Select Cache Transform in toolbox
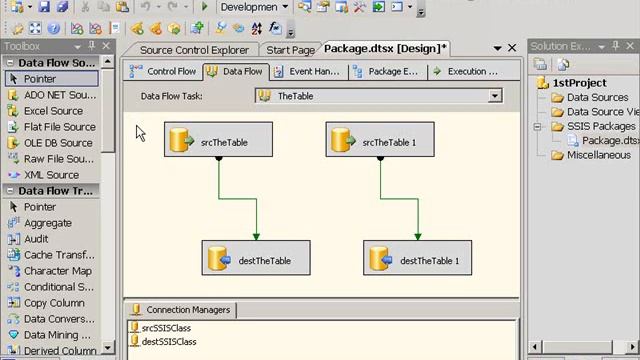This screenshot has width=640, height=360. coord(52,255)
